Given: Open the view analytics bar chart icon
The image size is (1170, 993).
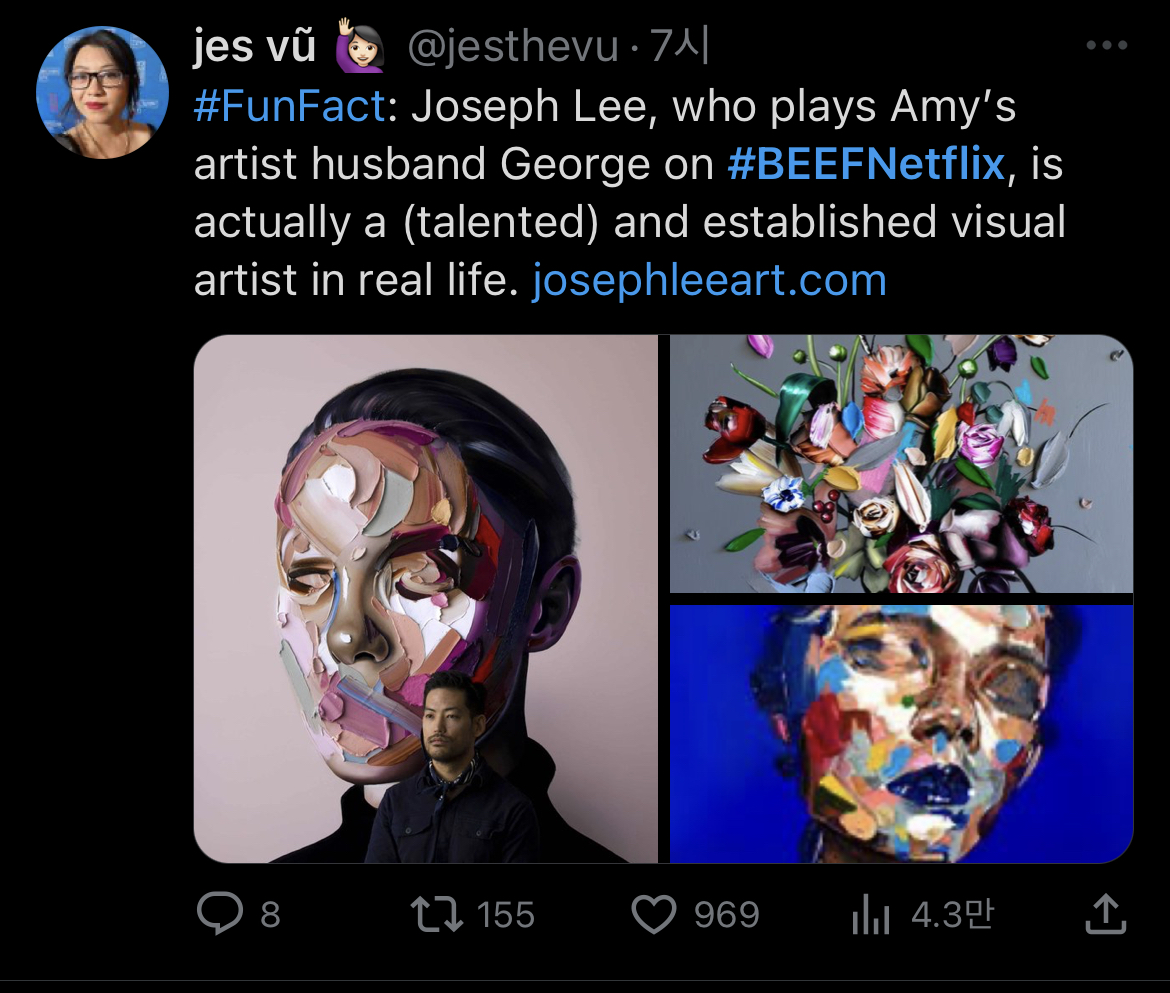Looking at the screenshot, I should tap(869, 914).
